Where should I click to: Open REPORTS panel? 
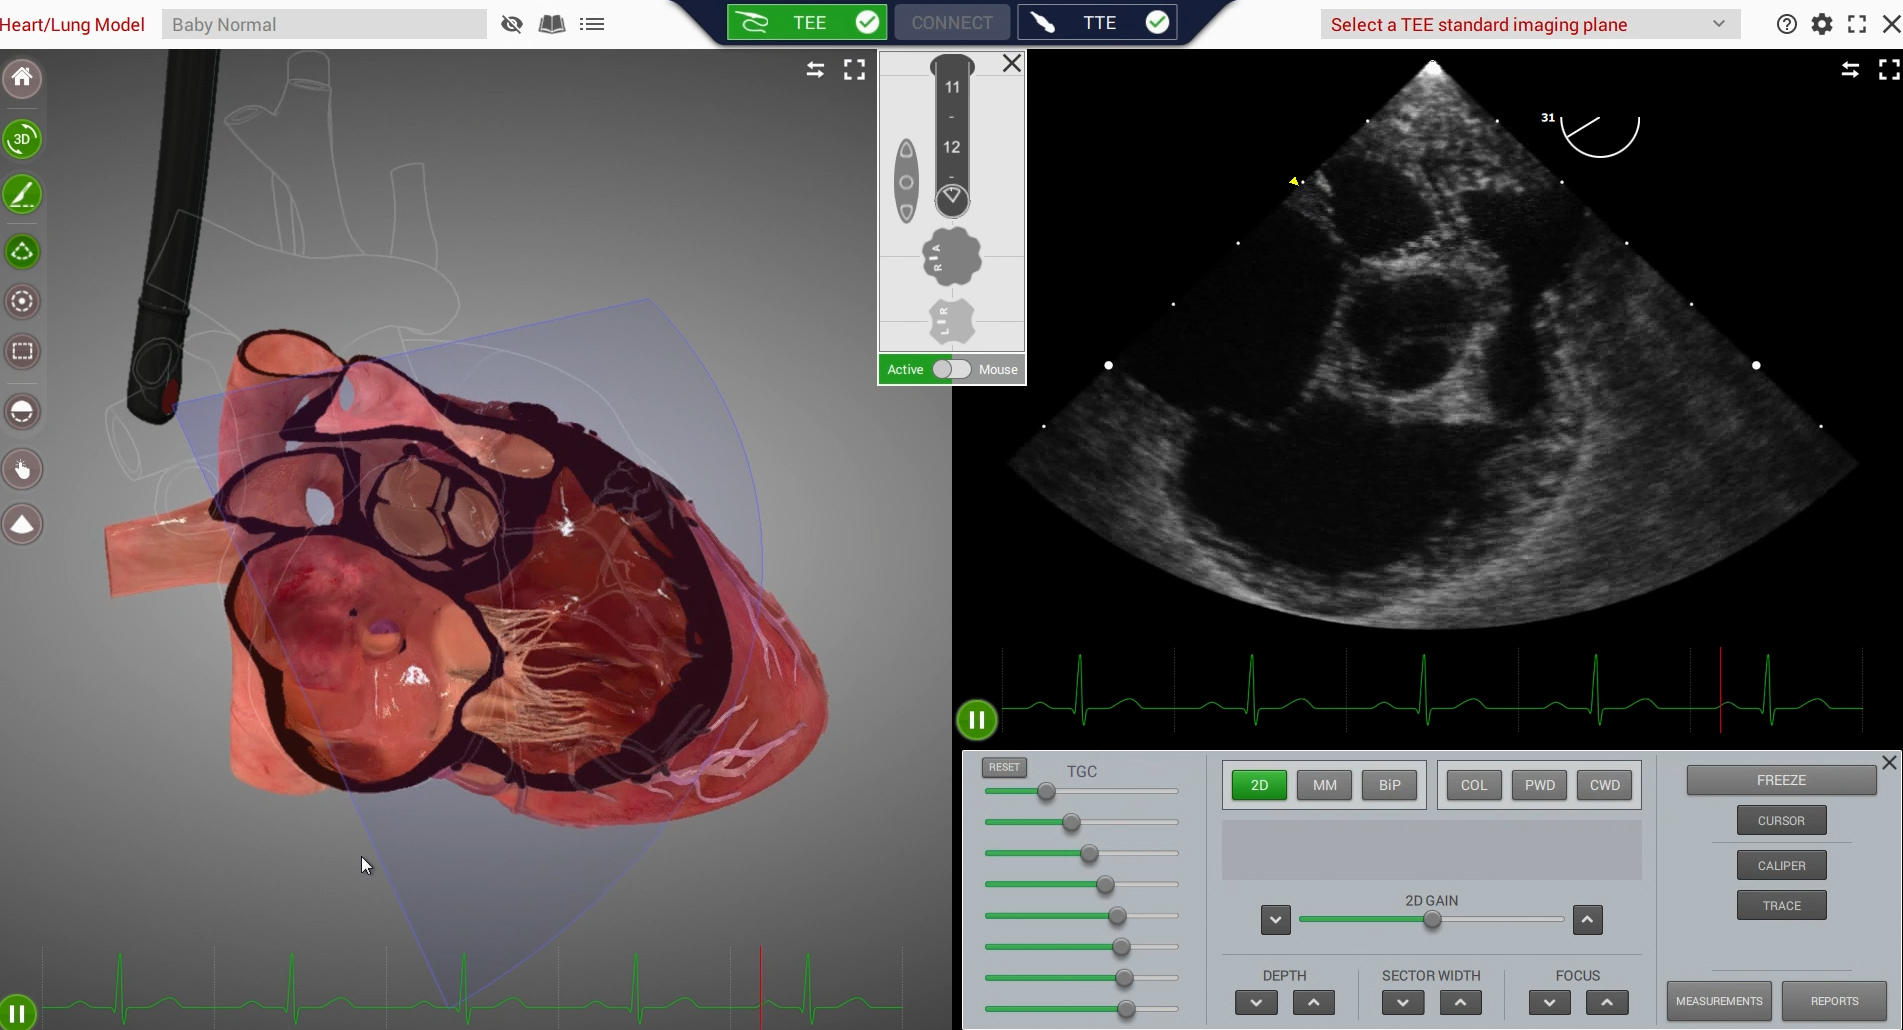(1834, 1001)
